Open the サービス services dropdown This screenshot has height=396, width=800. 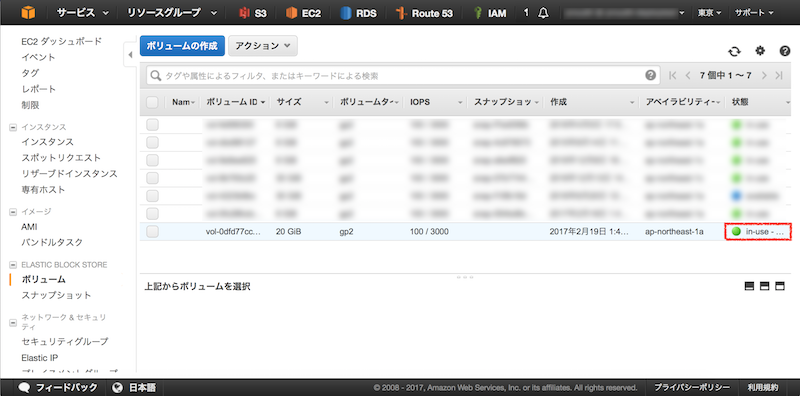pyautogui.click(x=82, y=13)
